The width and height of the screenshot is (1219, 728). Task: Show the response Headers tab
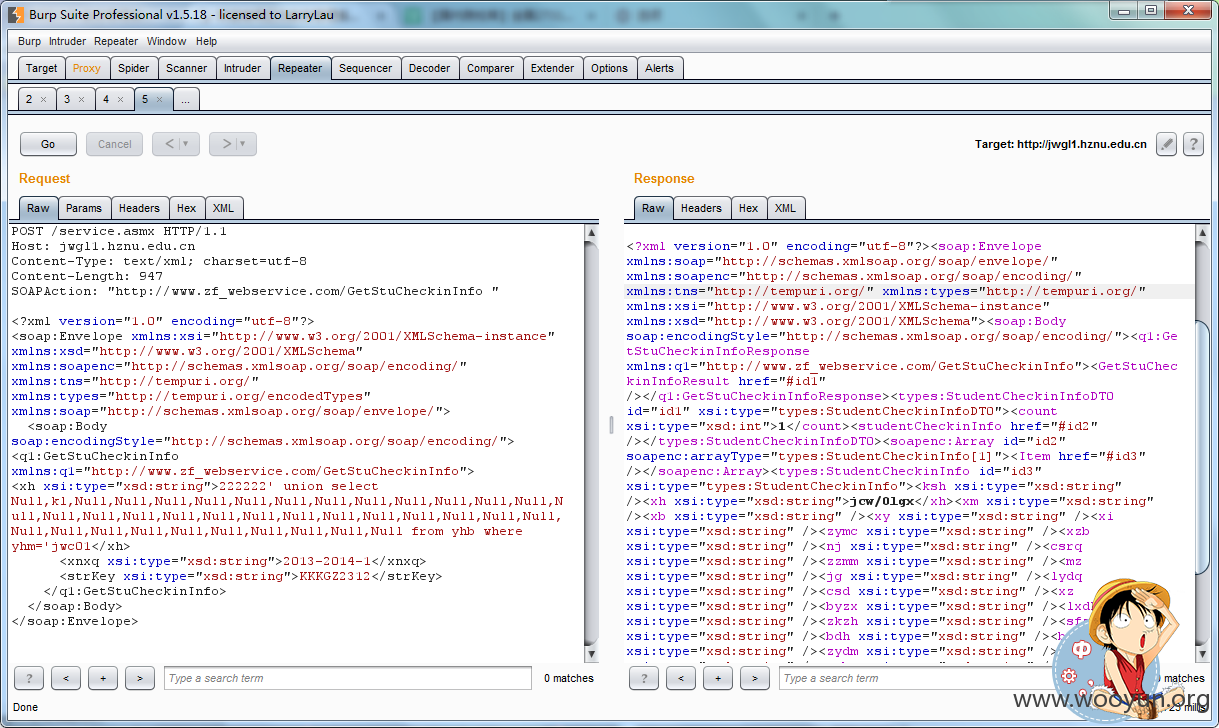point(701,208)
